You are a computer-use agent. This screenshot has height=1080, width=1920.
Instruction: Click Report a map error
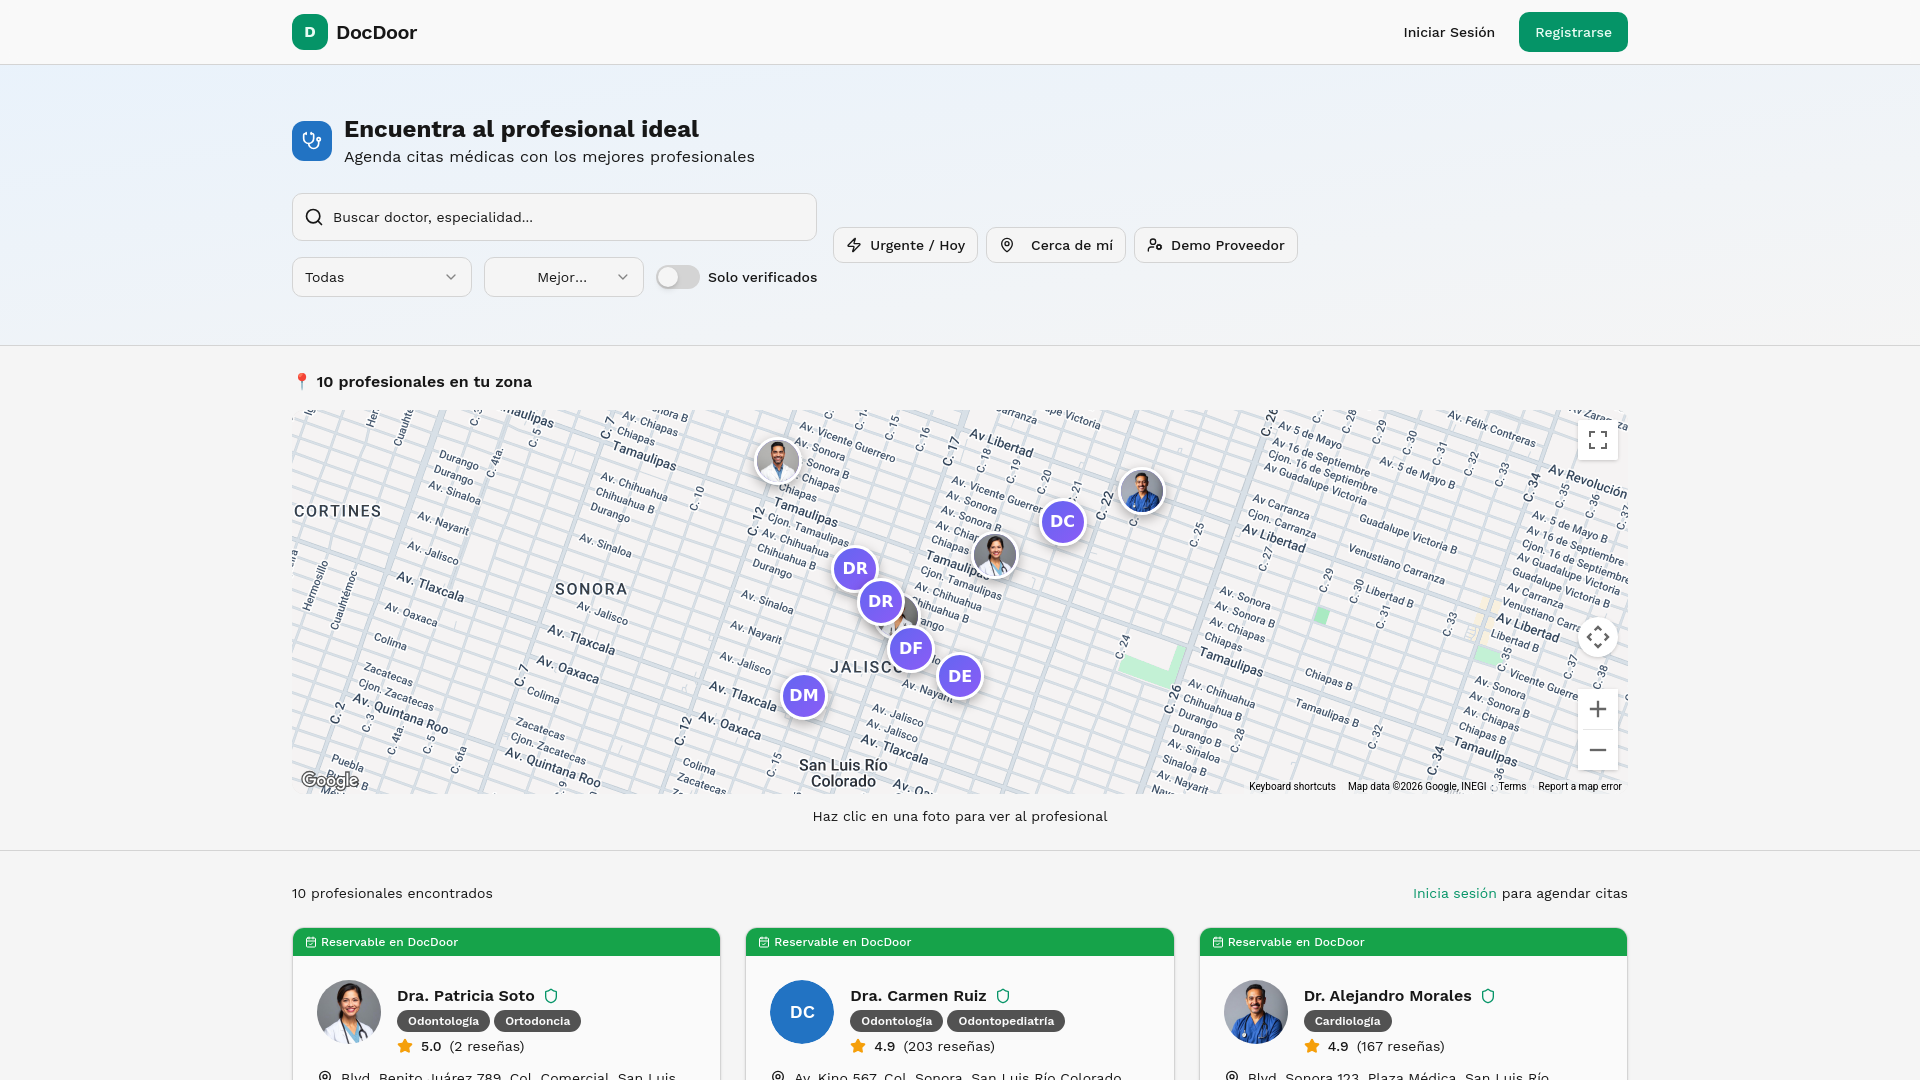1580,786
